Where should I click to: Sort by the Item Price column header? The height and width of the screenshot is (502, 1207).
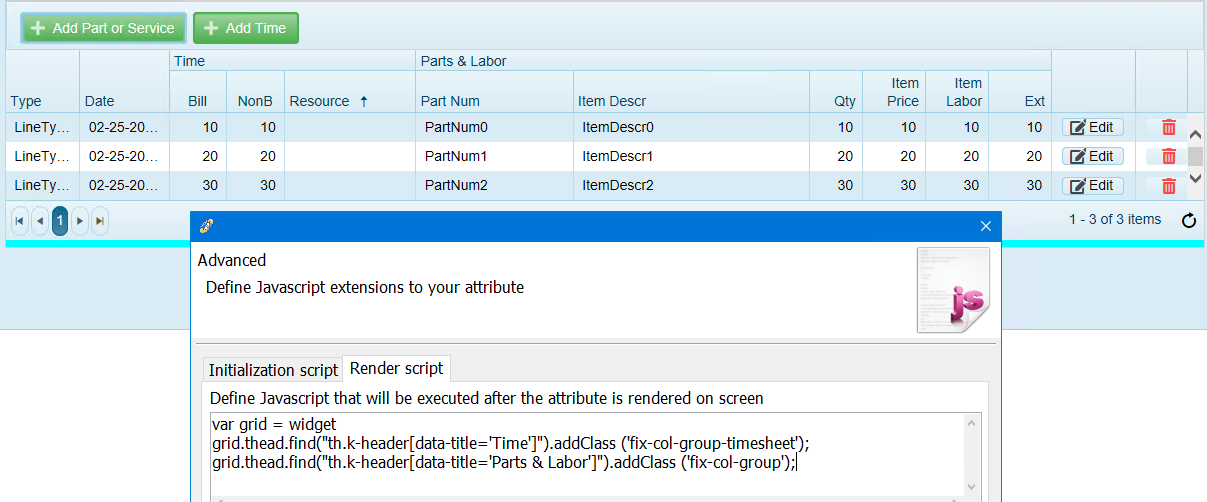pos(894,92)
